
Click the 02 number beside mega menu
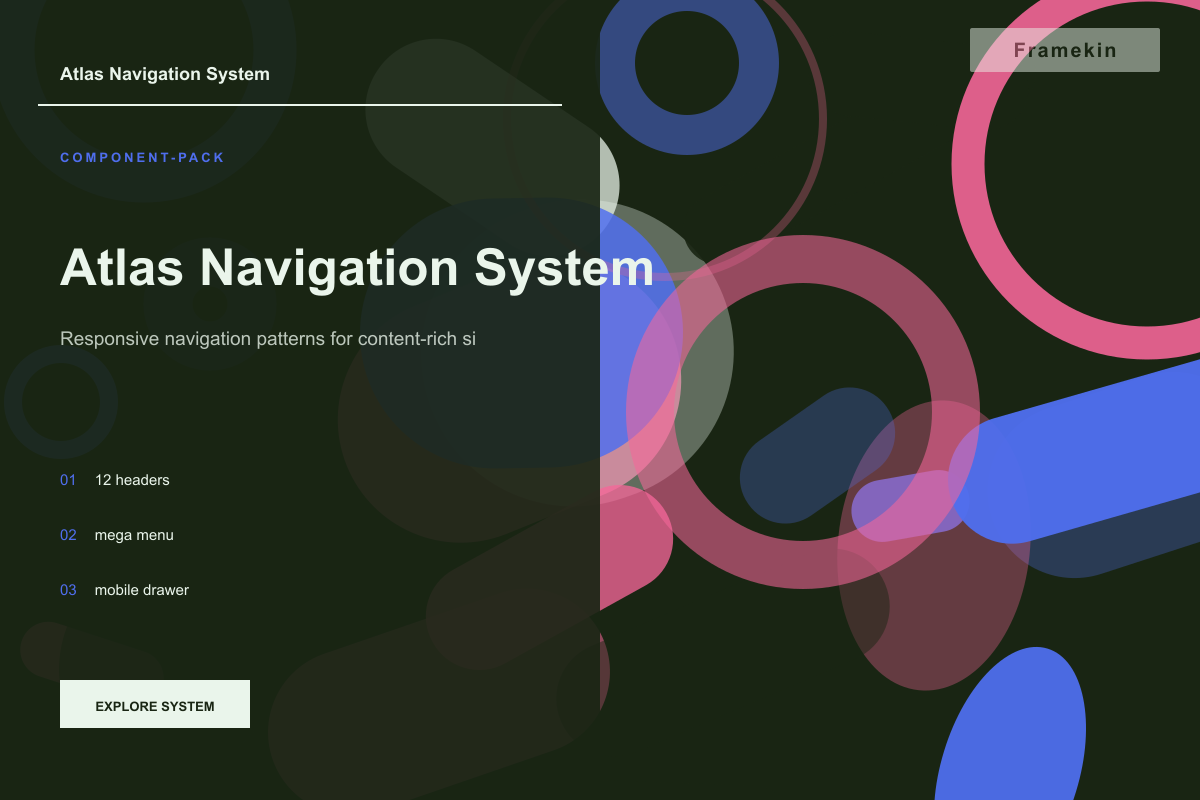point(68,535)
